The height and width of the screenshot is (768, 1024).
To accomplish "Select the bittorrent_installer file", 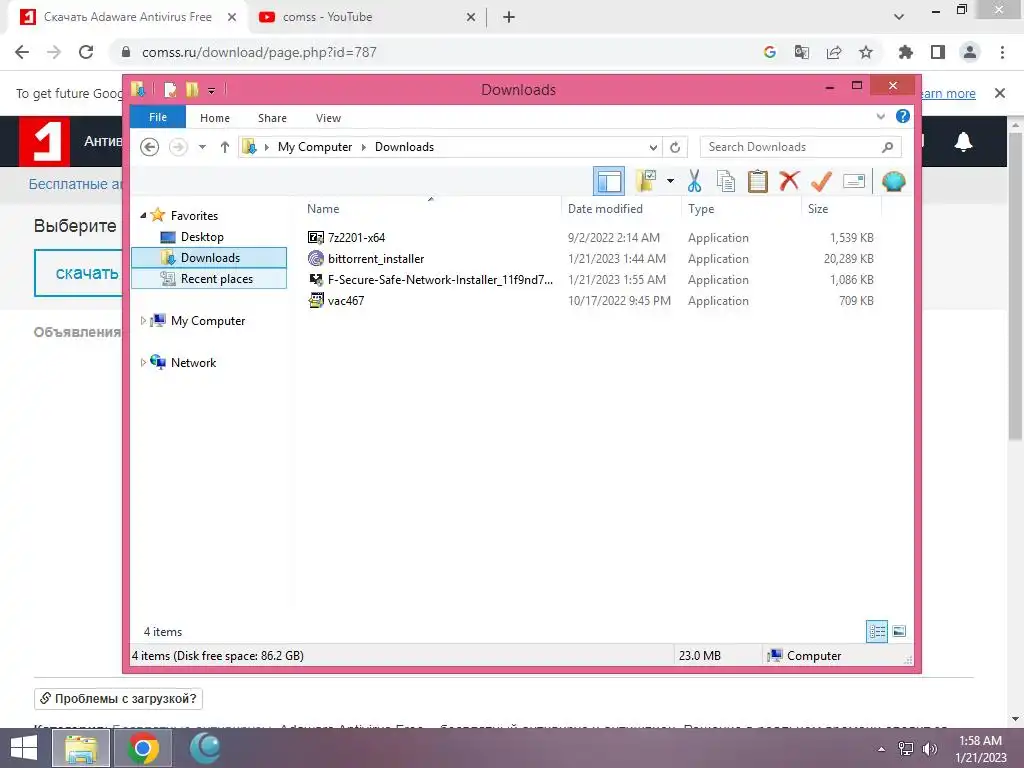I will coord(376,259).
